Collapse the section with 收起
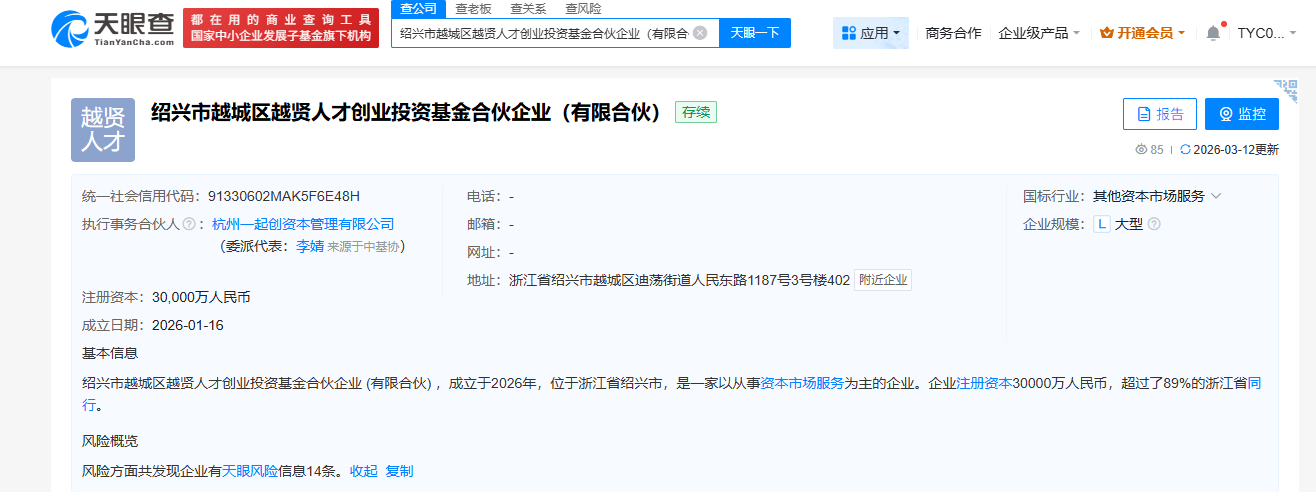Screen dimensions: 1316x492 click(x=364, y=471)
